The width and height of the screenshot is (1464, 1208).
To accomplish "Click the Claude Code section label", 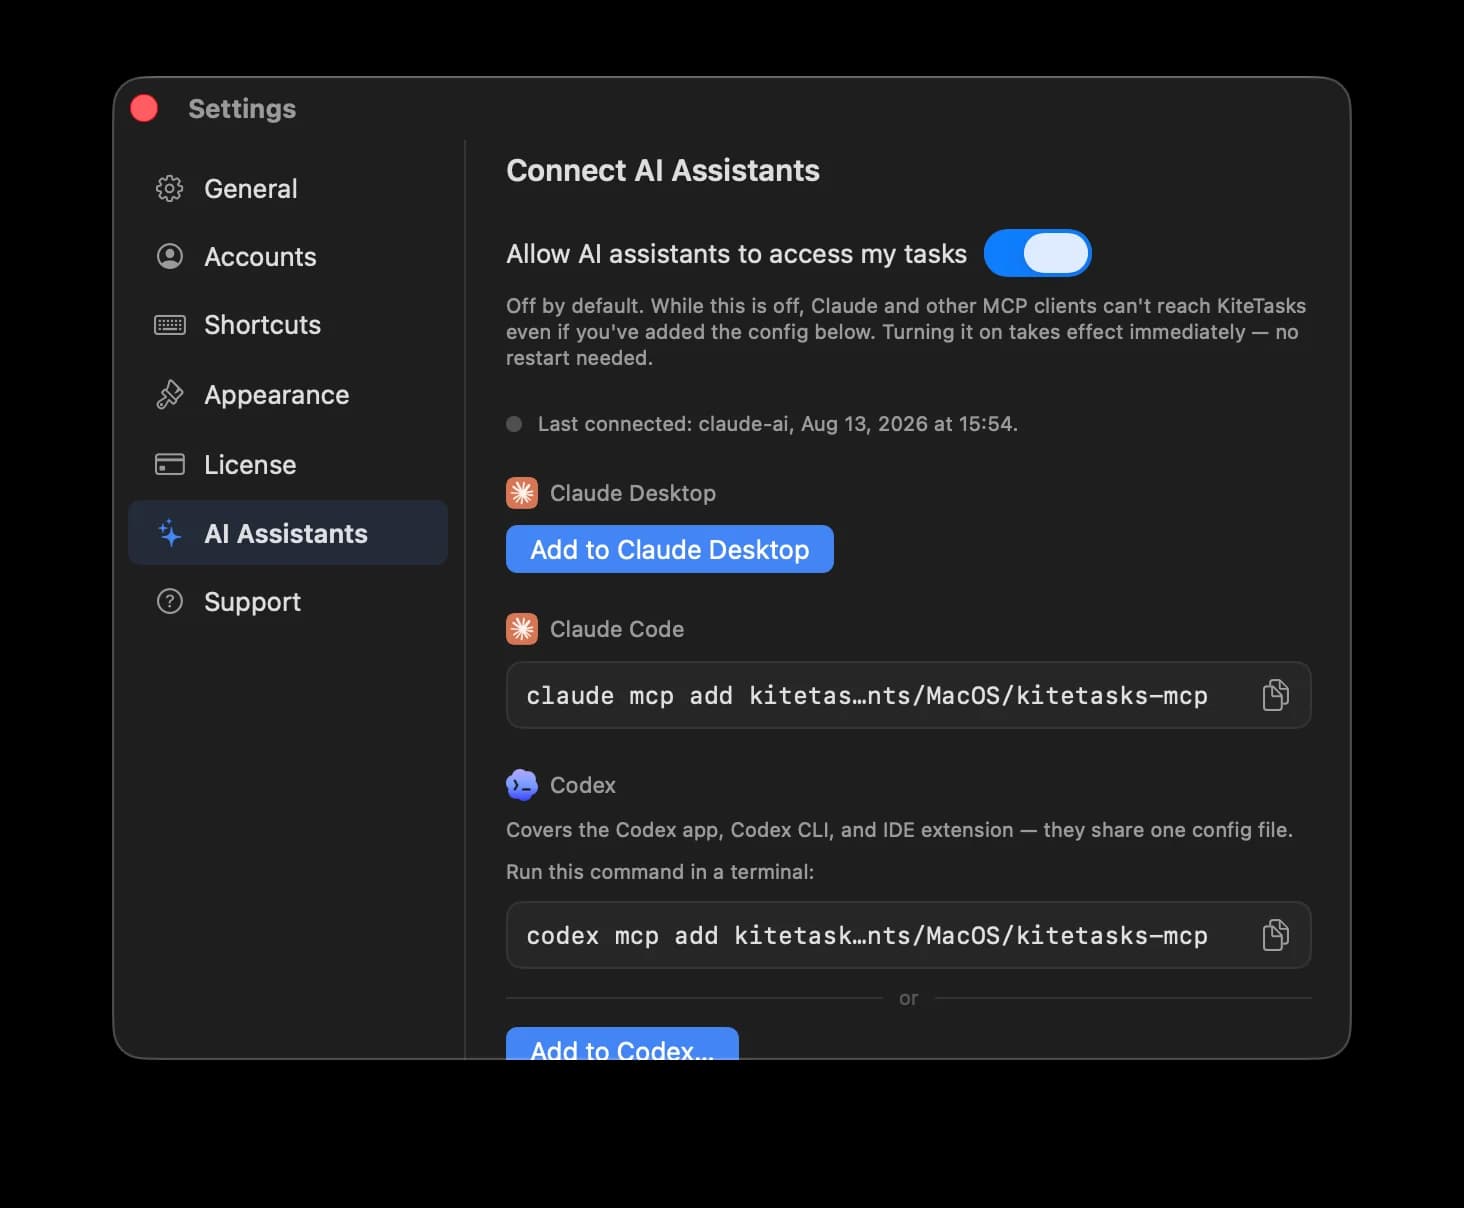I will pos(617,629).
